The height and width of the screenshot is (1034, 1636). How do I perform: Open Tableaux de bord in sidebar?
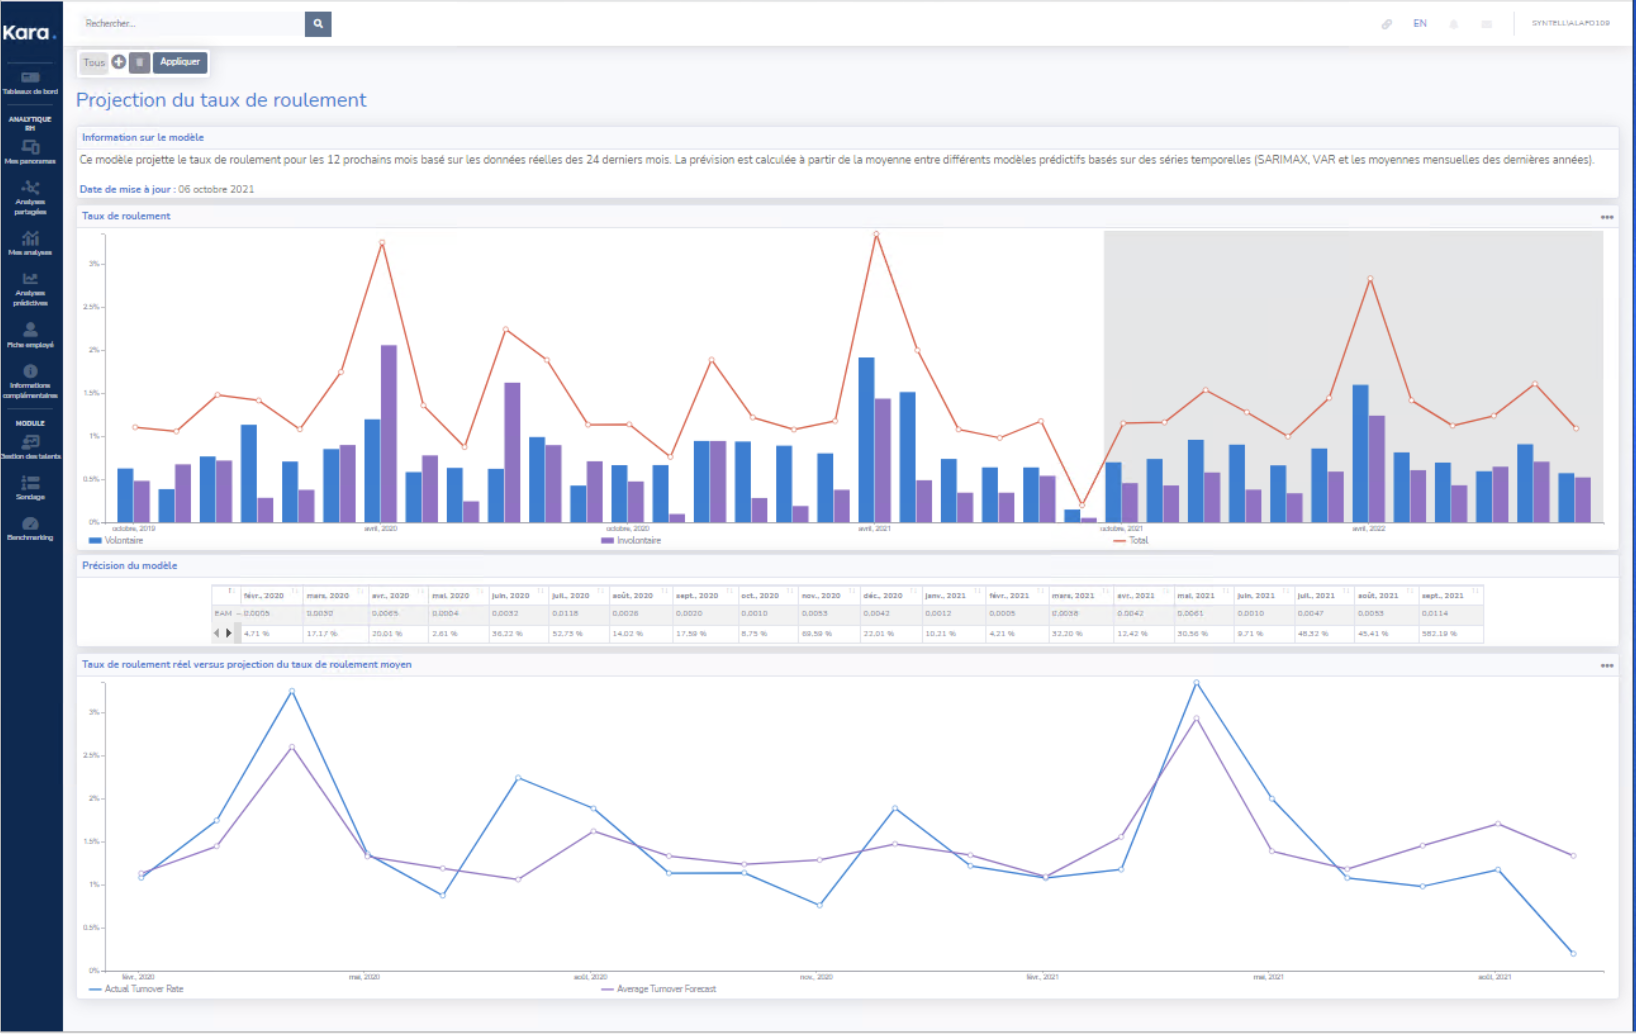pos(30,83)
